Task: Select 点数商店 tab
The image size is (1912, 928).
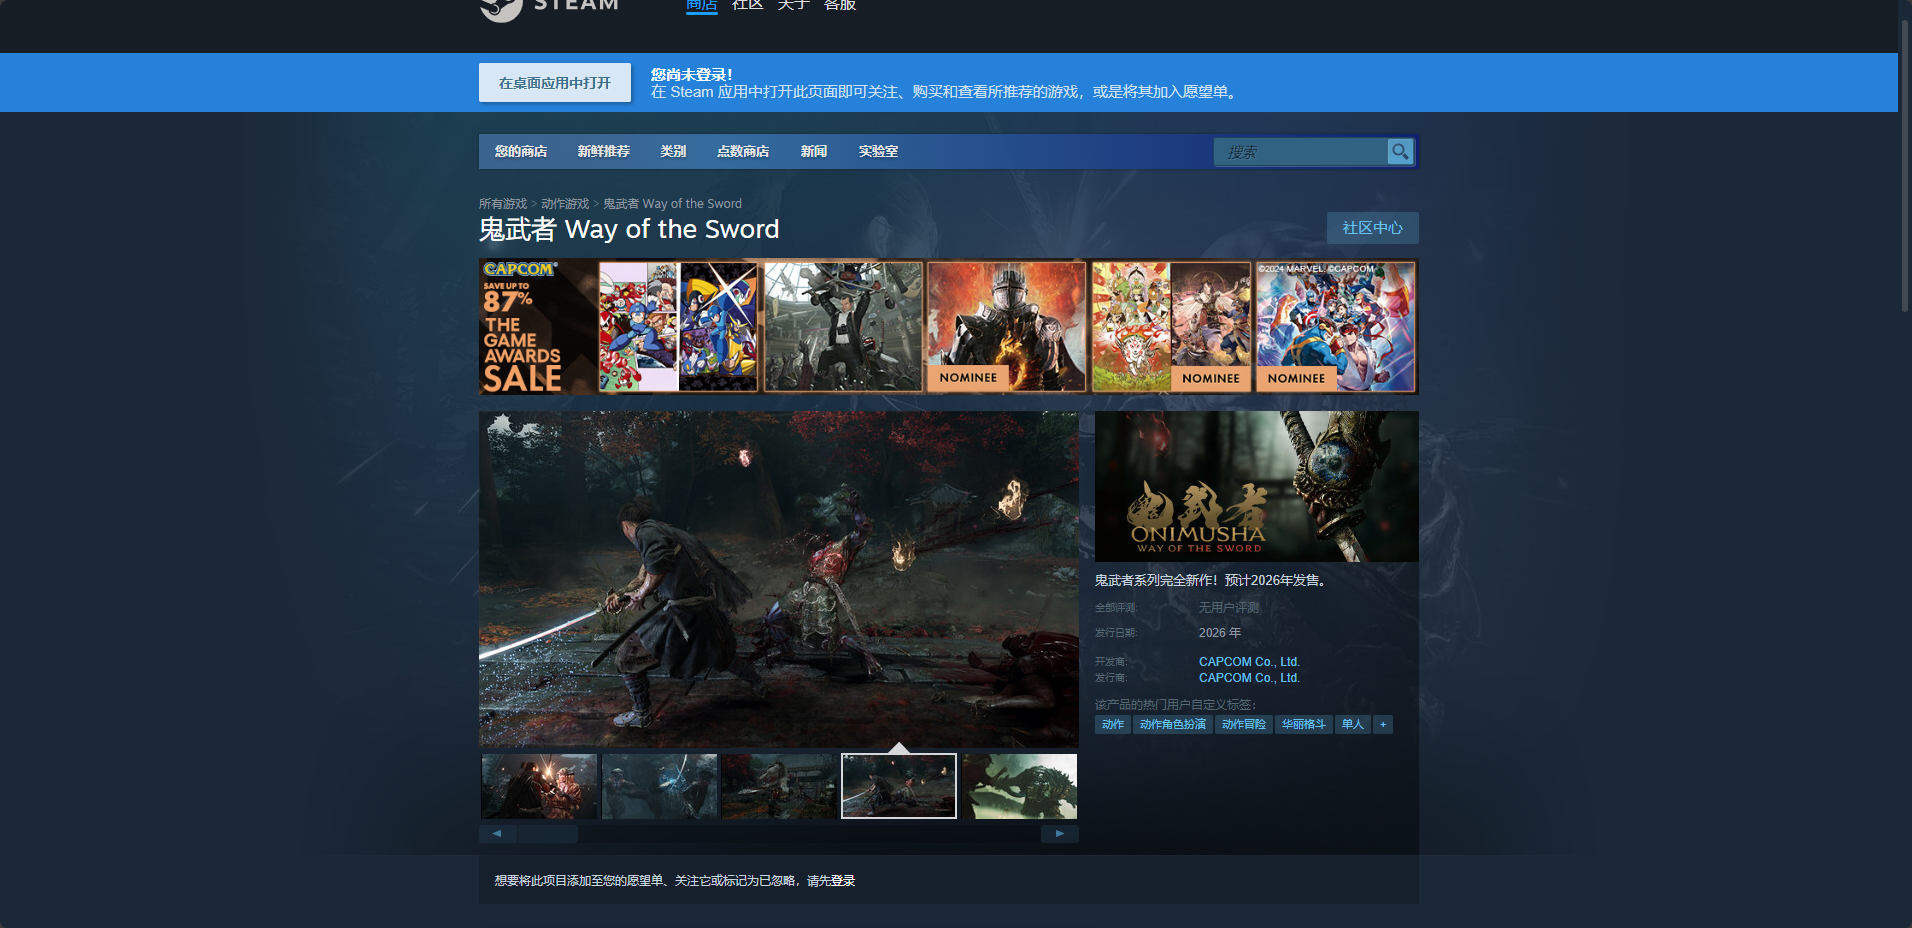Action: click(743, 151)
